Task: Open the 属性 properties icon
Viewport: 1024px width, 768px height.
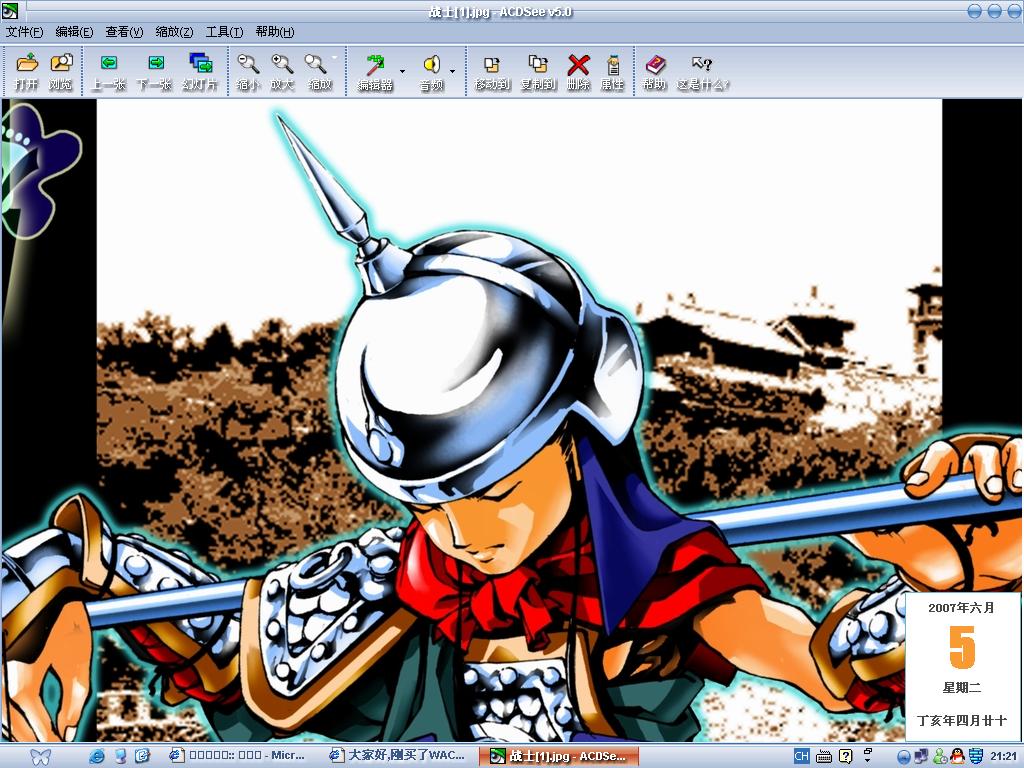Action: click(613, 64)
